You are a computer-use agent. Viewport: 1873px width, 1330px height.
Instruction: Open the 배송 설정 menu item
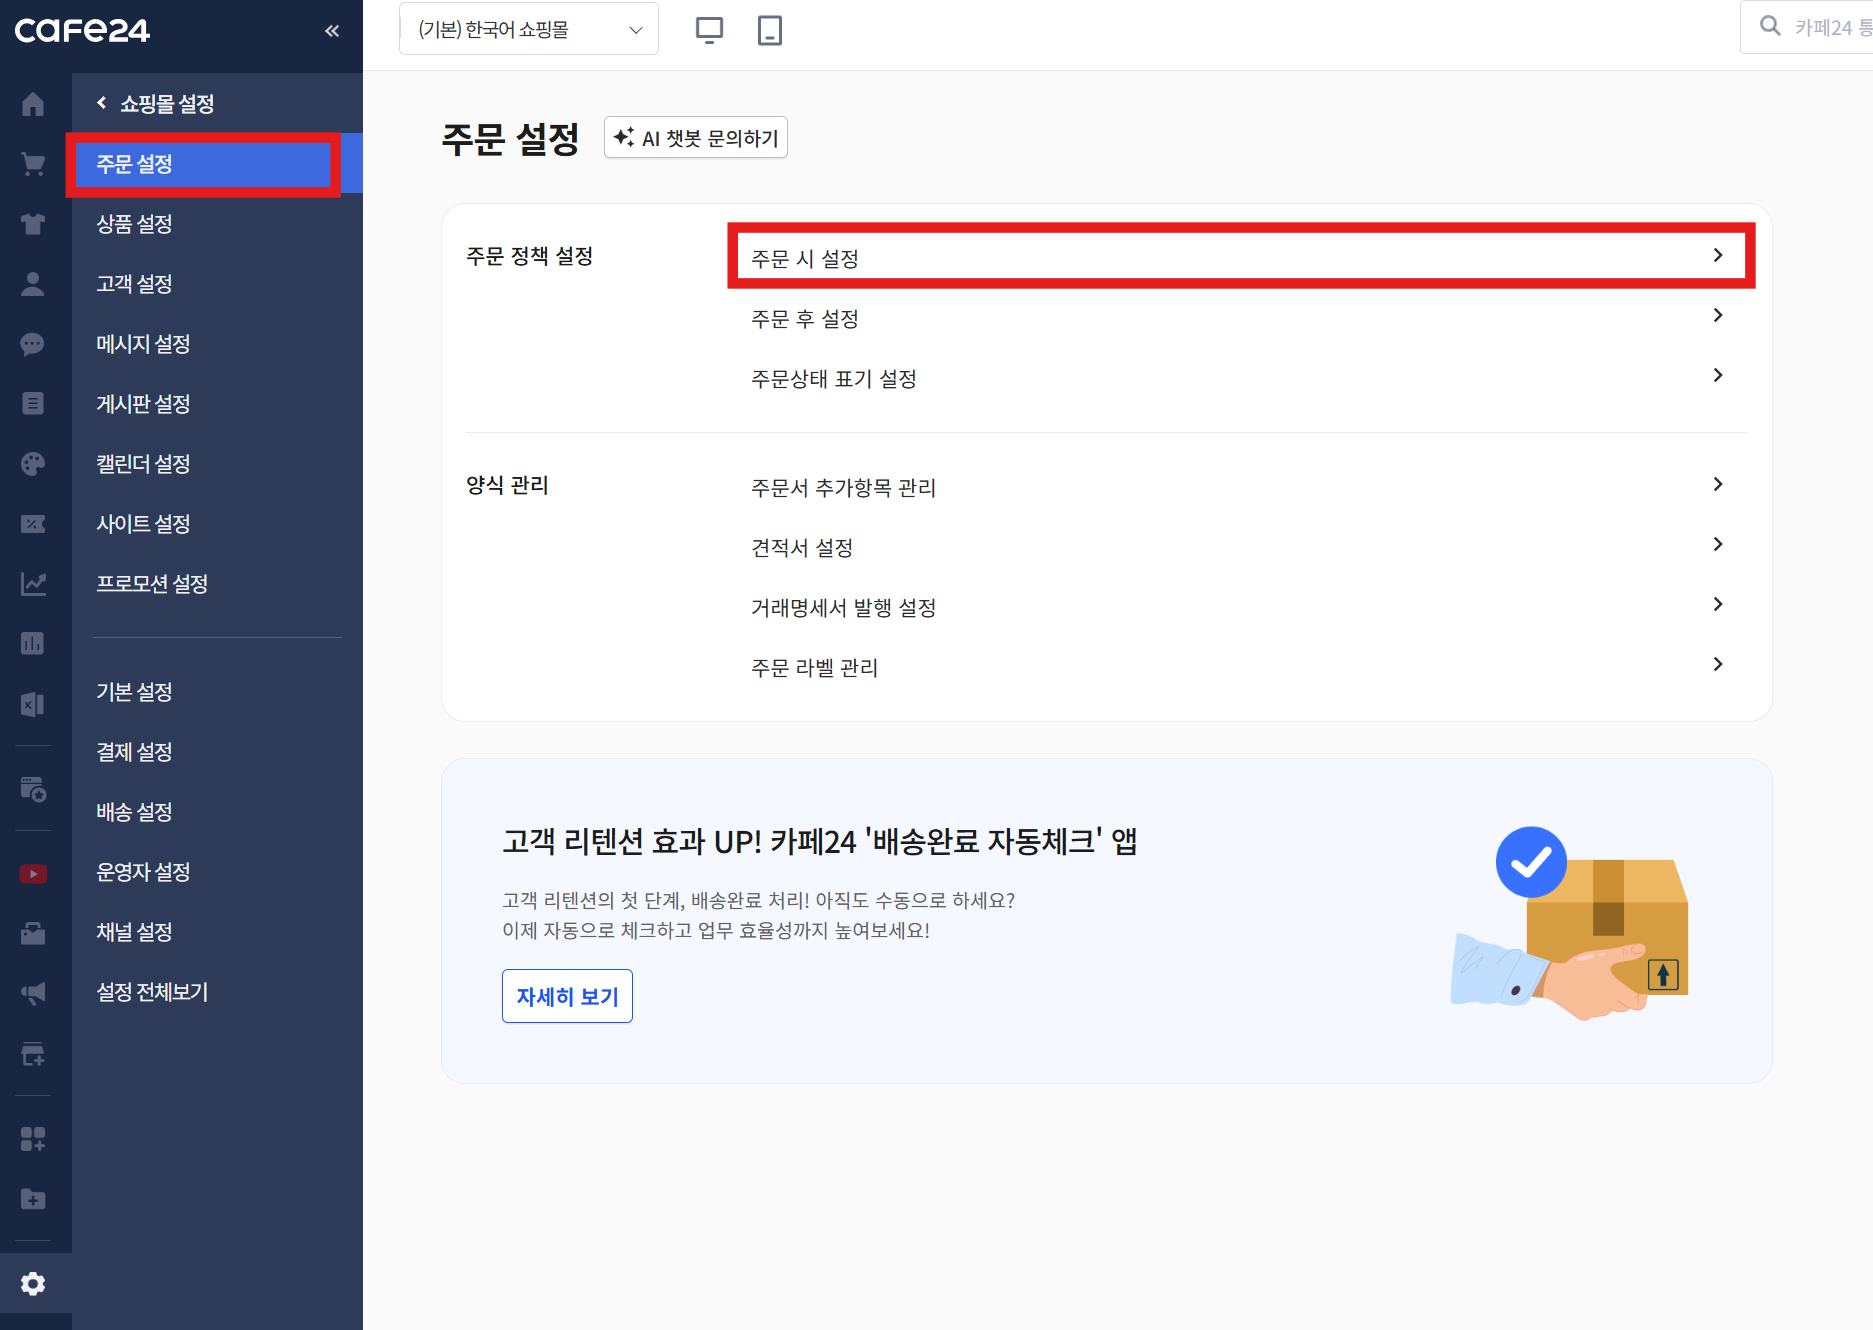click(x=134, y=812)
